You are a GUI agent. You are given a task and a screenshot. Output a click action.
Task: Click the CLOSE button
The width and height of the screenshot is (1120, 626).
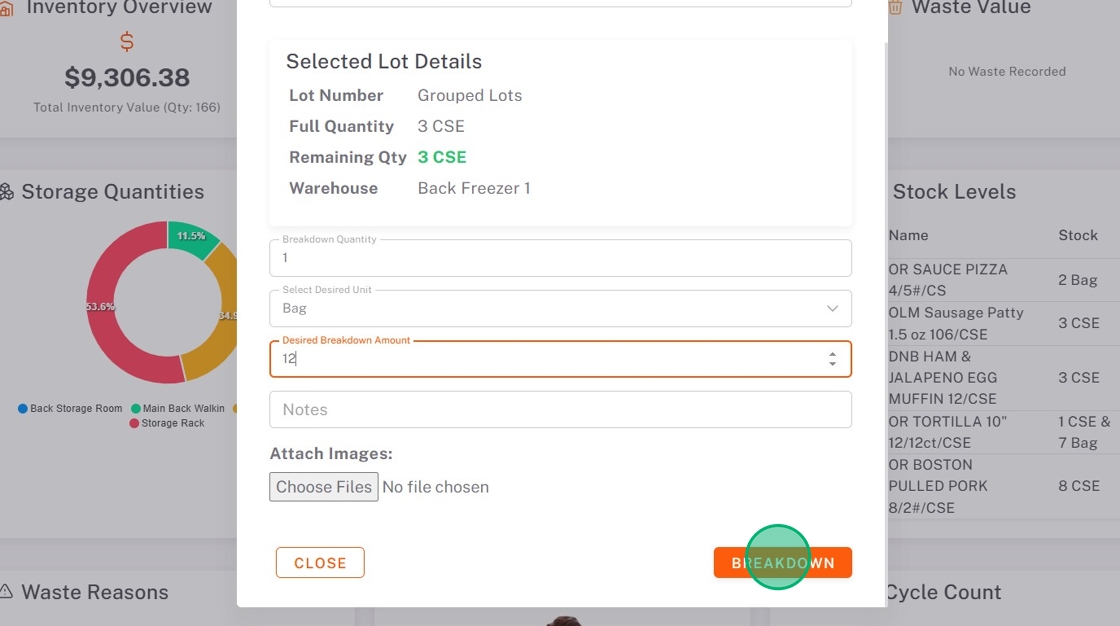click(320, 563)
